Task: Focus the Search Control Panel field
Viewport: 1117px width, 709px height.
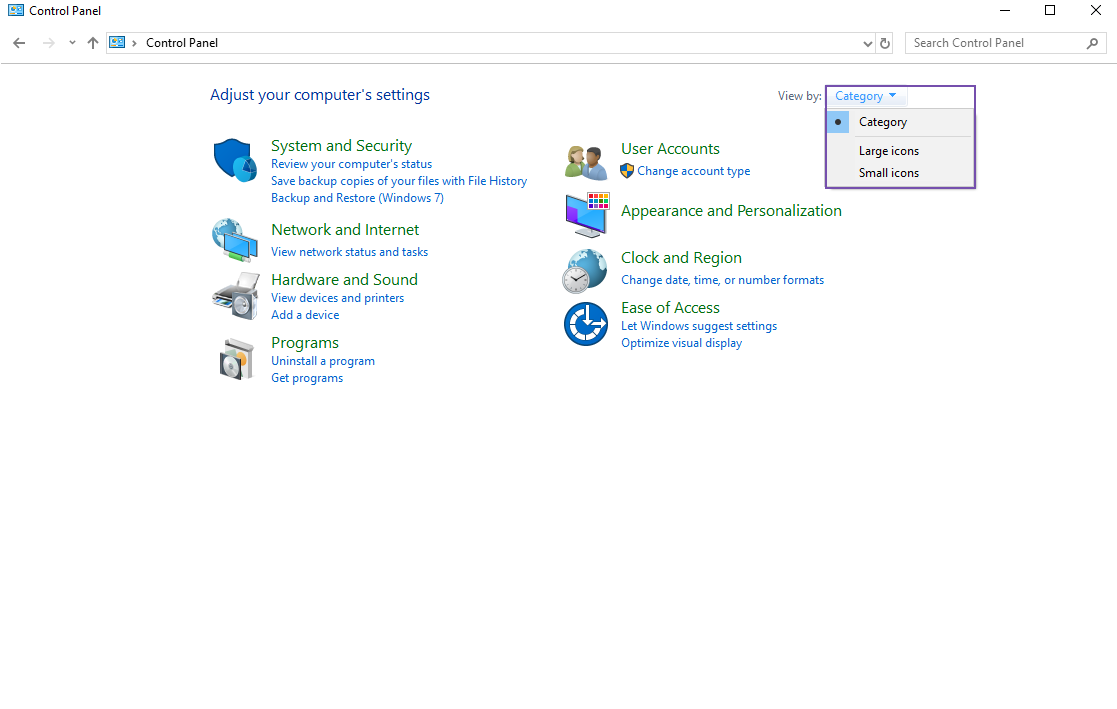Action: point(1005,43)
